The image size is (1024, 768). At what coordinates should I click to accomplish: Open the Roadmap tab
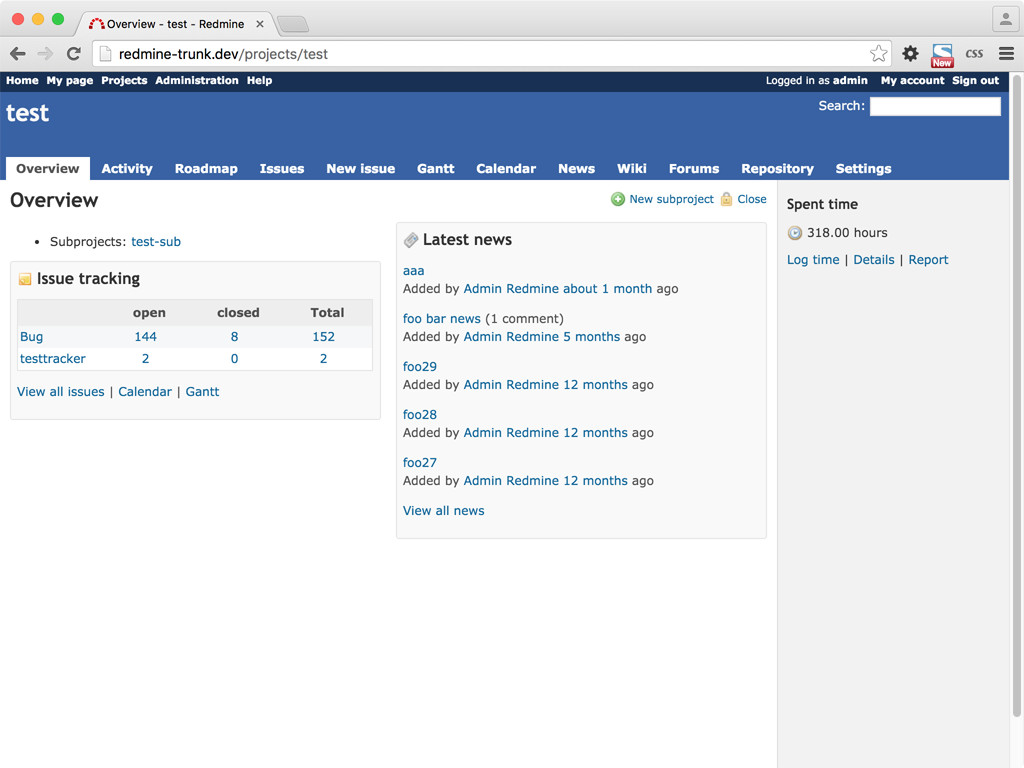pyautogui.click(x=206, y=169)
